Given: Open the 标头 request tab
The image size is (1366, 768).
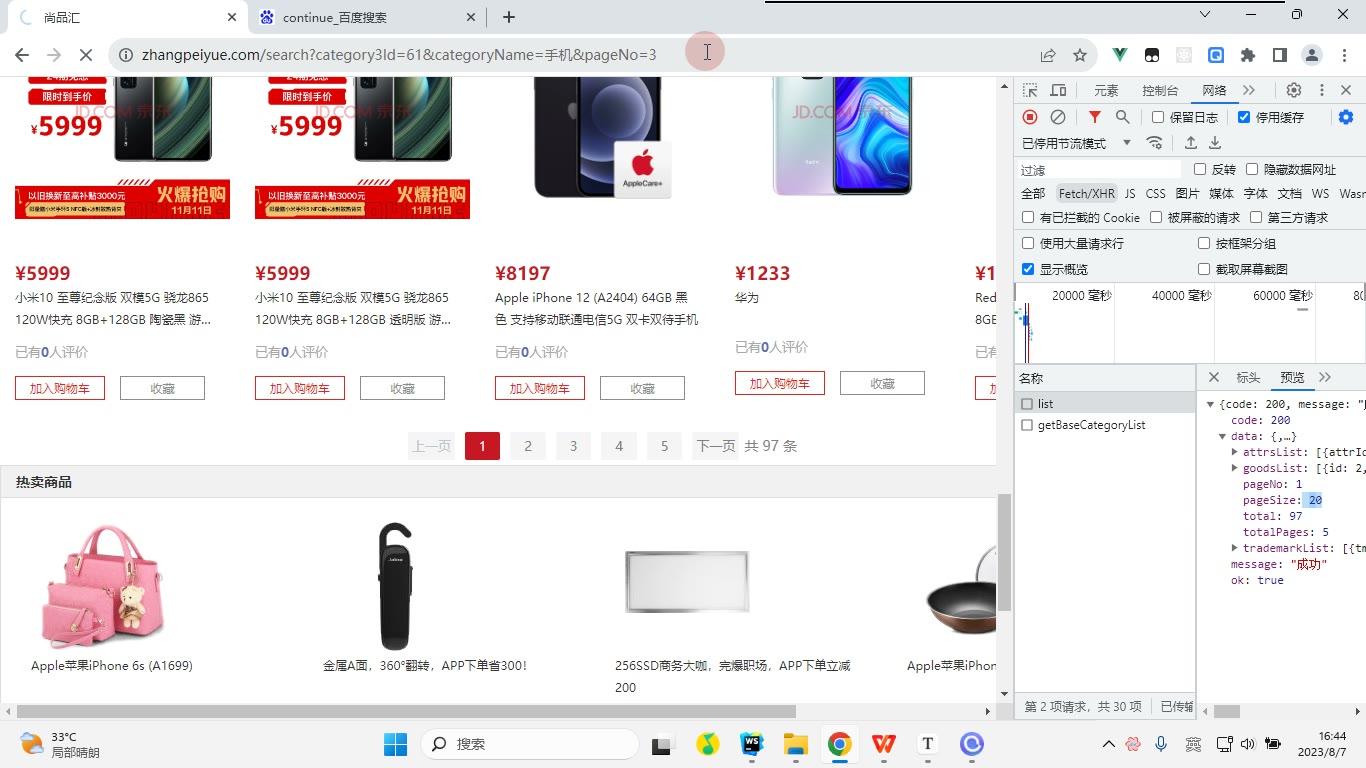Looking at the screenshot, I should [1248, 377].
